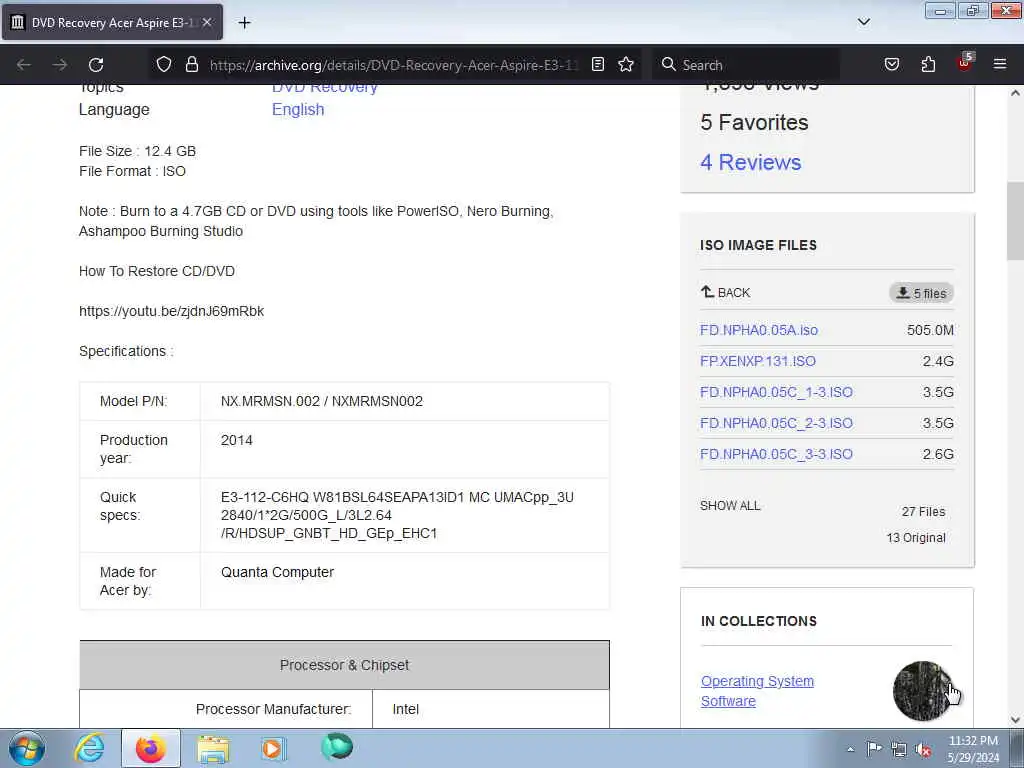Open Windows Explorer folder in taskbar
The width and height of the screenshot is (1024, 768).
[x=213, y=748]
